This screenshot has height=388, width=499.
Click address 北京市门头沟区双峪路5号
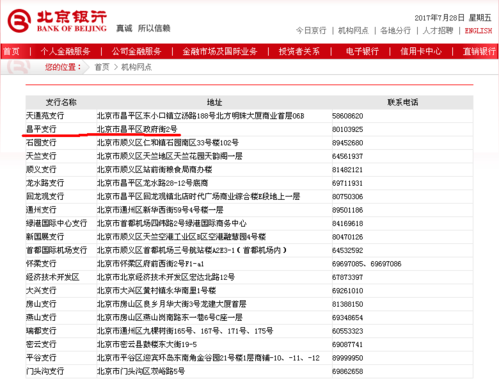click(x=141, y=371)
